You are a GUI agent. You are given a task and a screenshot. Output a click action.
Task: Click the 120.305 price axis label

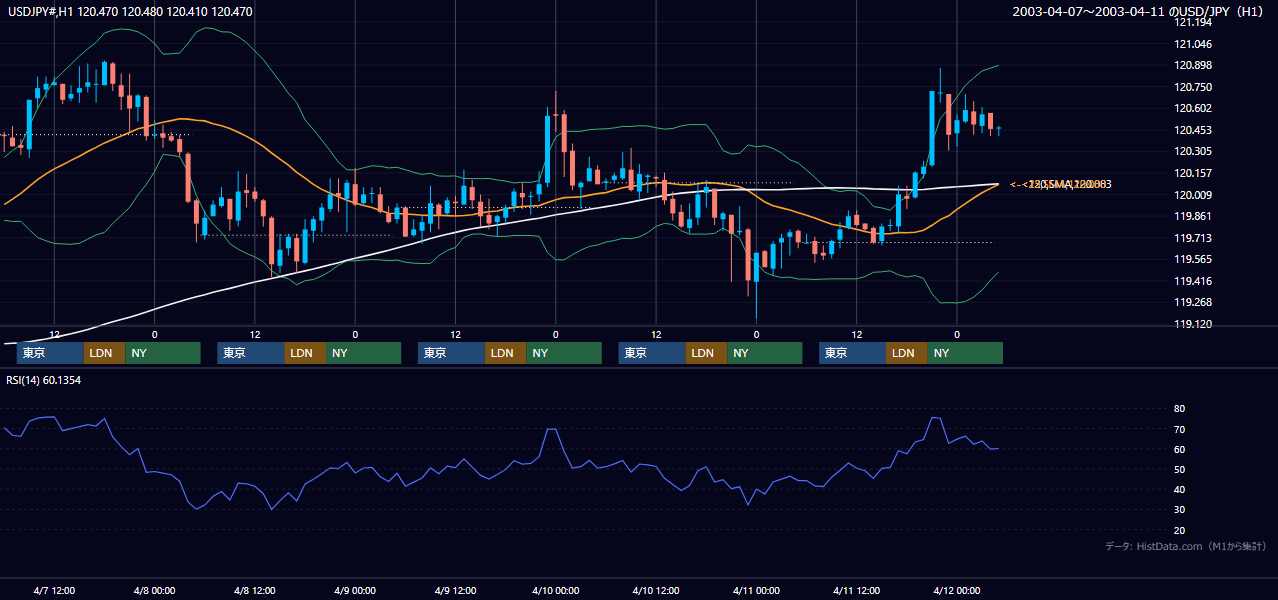(x=1193, y=151)
